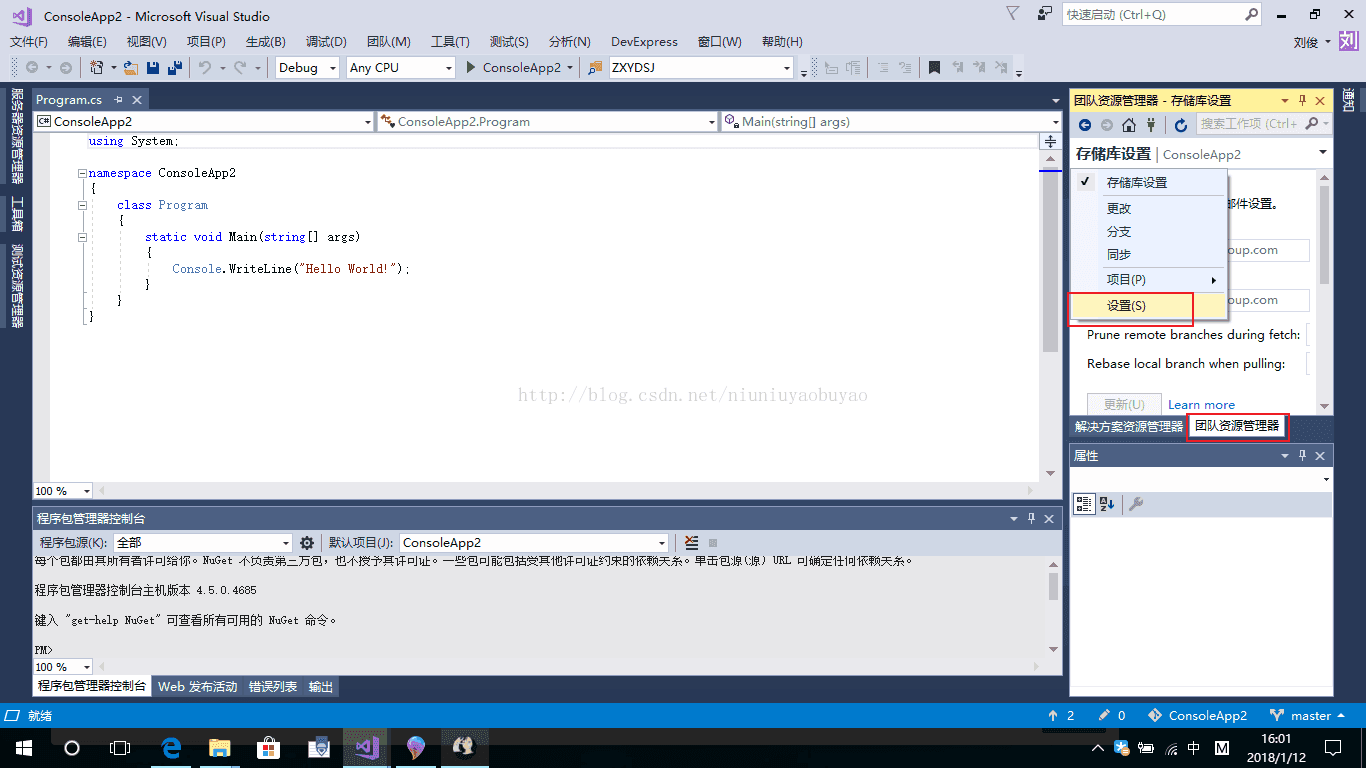Viewport: 1366px width, 768px height.
Task: Select 设置(S) in the dropdown menu
Action: (x=1126, y=306)
